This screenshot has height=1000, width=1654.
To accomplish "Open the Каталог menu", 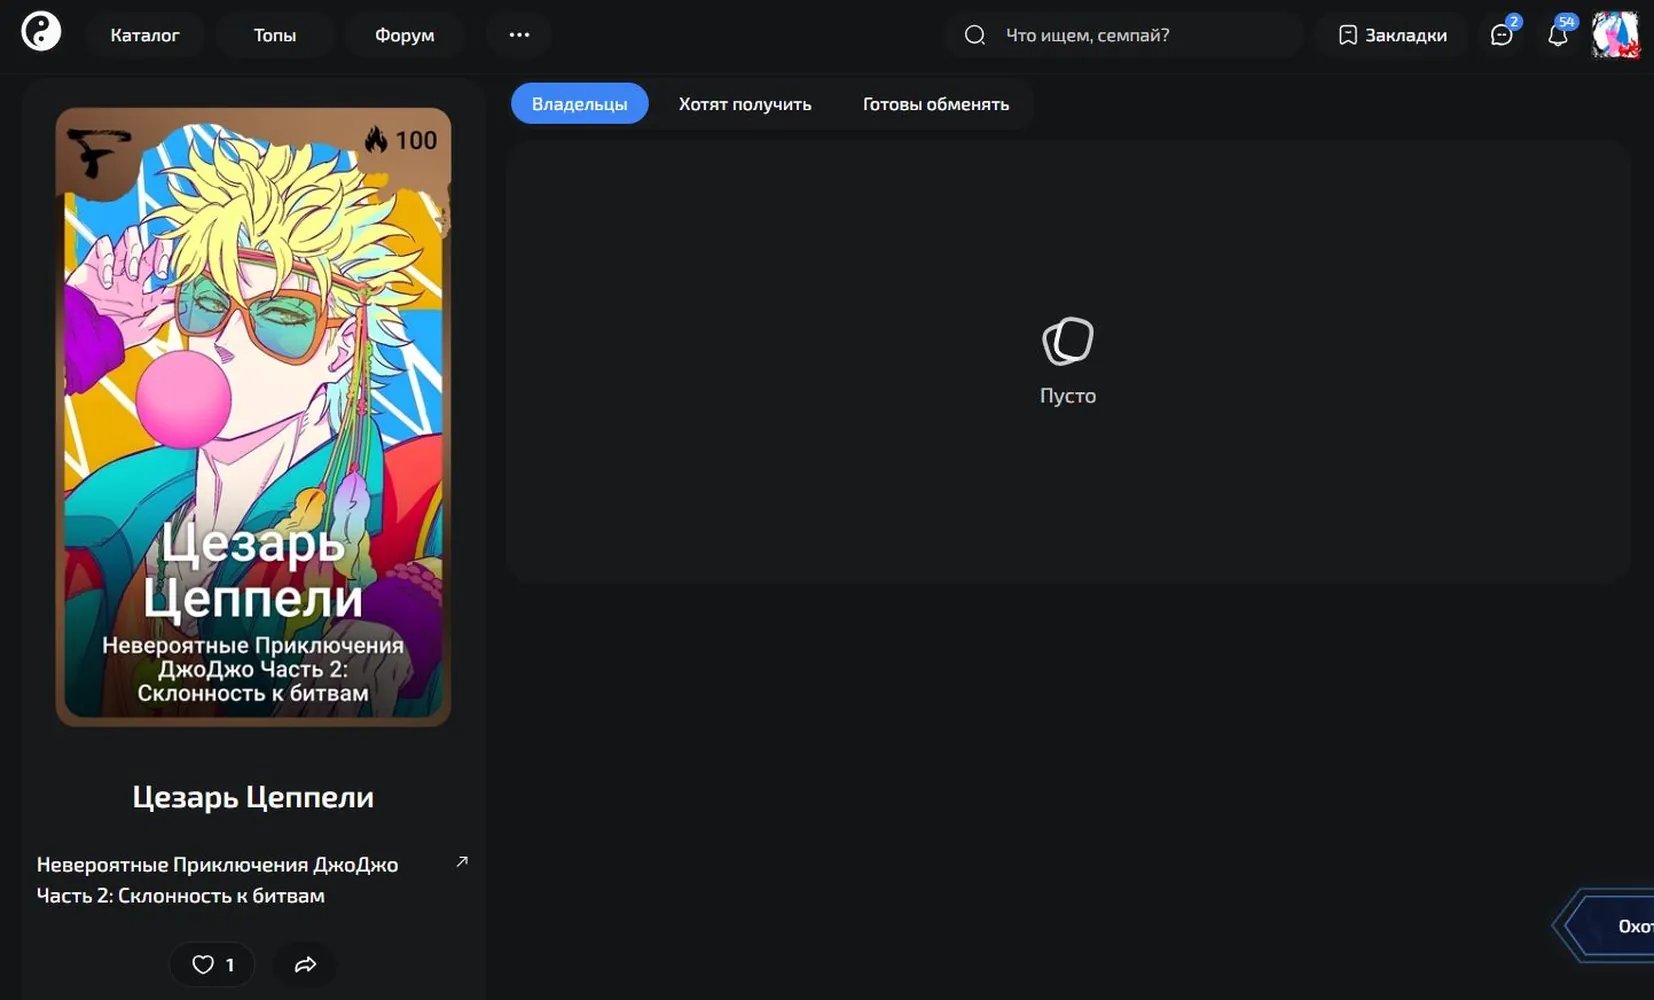I will (x=145, y=35).
